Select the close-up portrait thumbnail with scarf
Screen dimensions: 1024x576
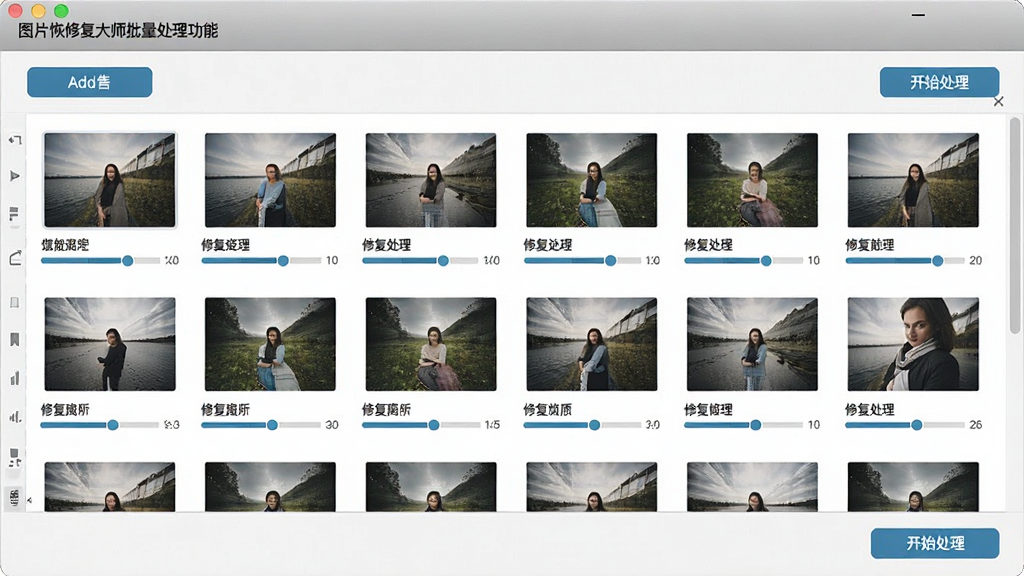point(913,344)
